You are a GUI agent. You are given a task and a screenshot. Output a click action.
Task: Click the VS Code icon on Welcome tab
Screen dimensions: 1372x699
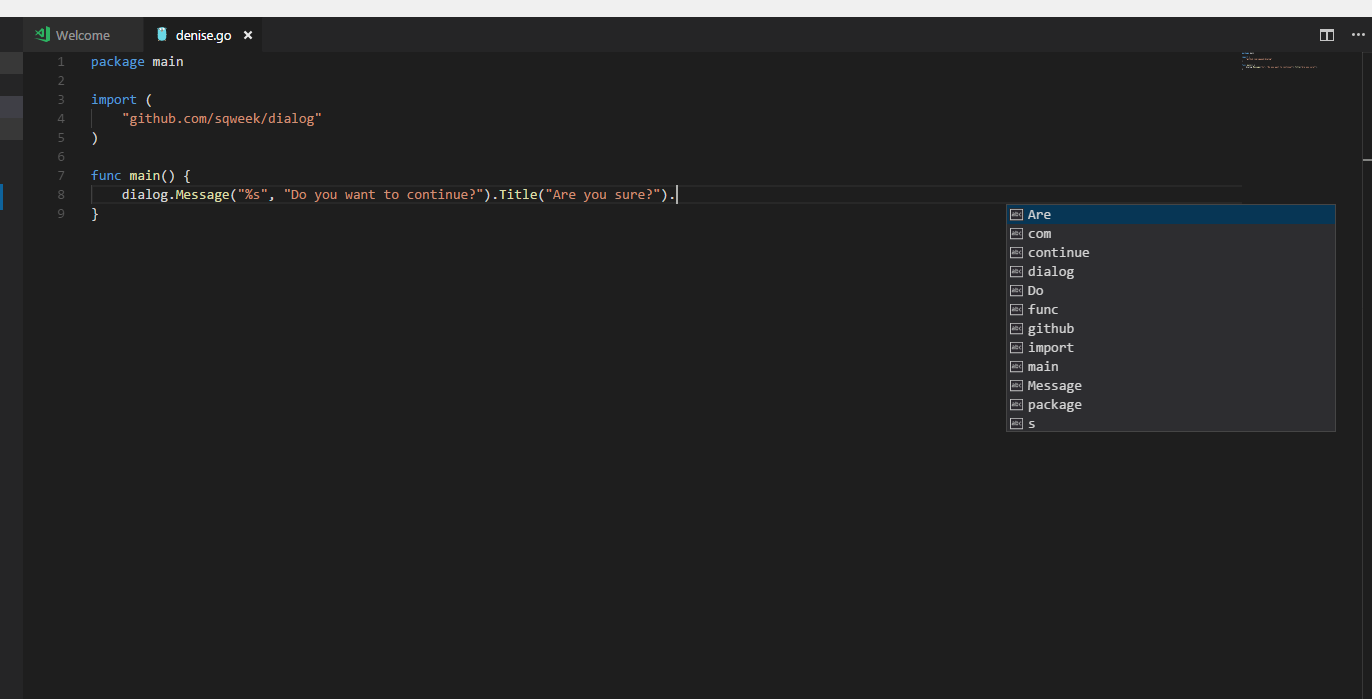pos(42,35)
